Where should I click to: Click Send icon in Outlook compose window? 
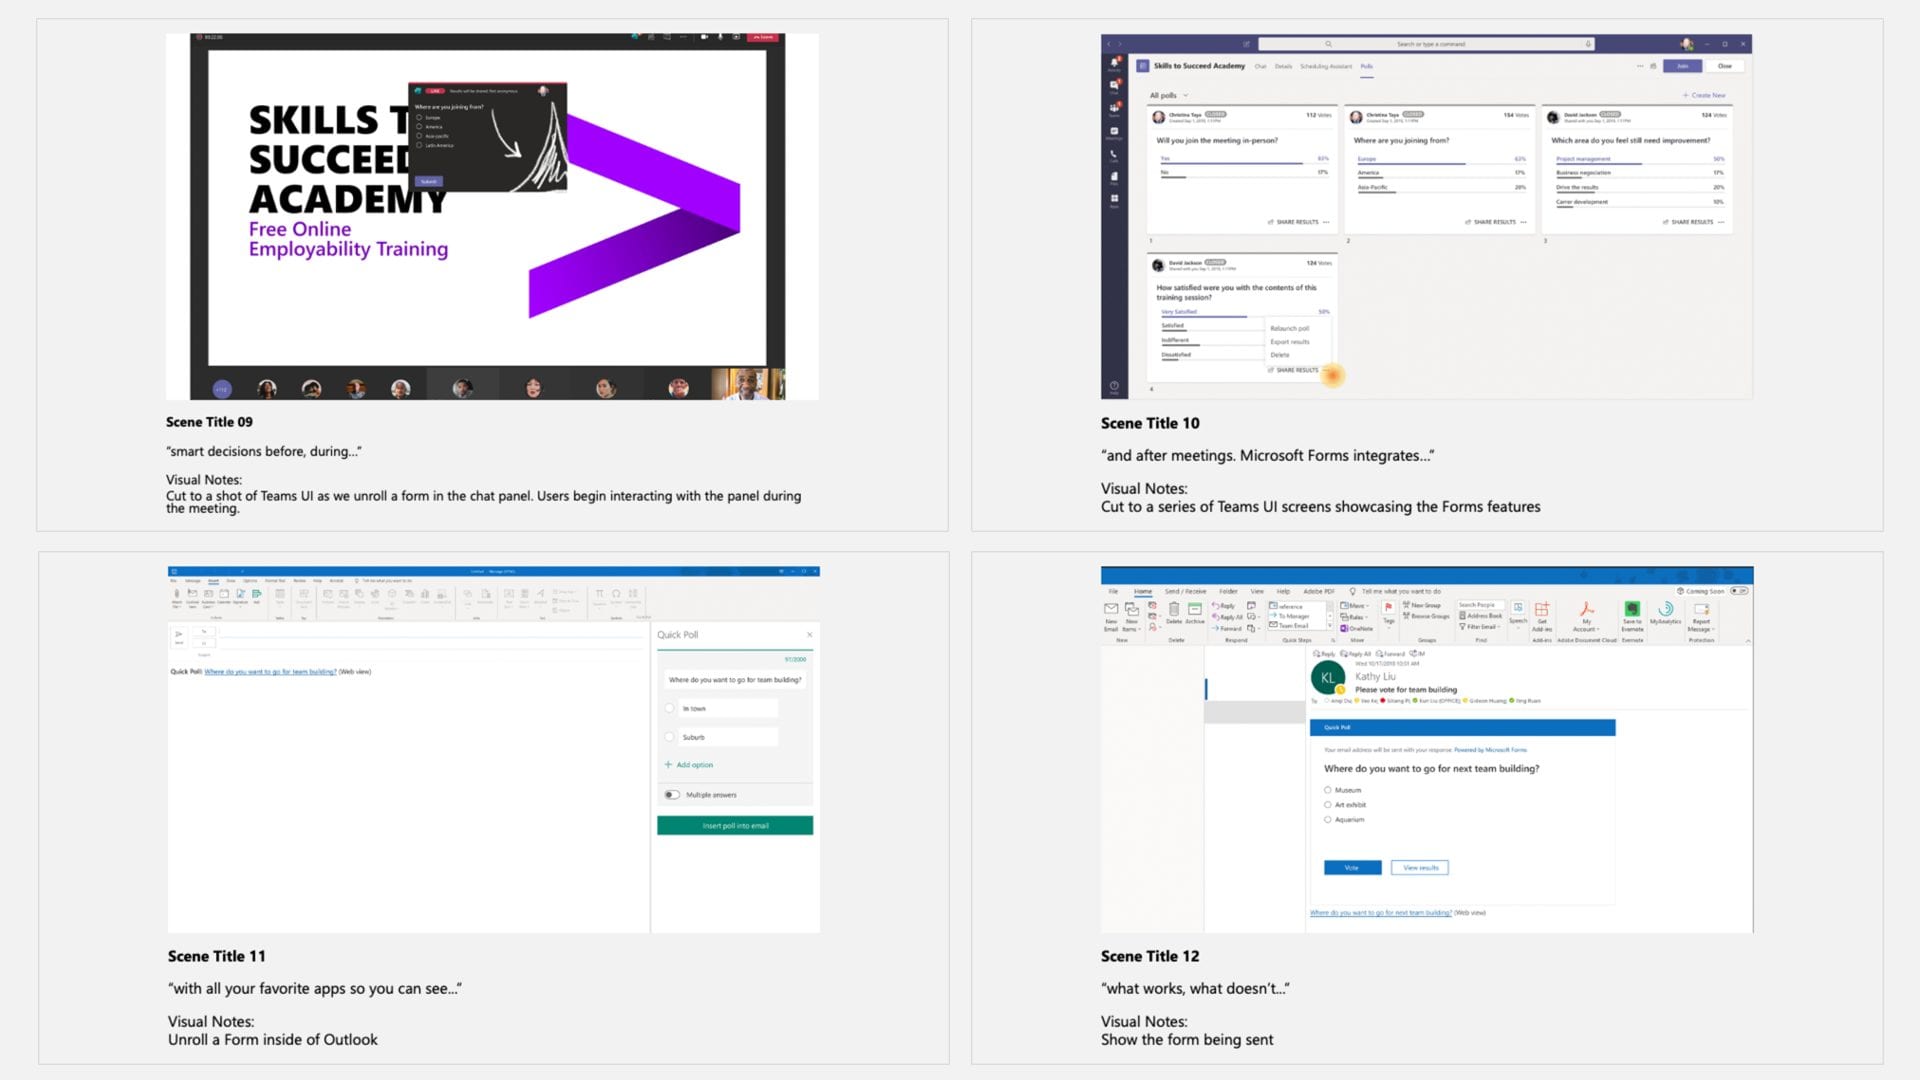click(x=179, y=635)
